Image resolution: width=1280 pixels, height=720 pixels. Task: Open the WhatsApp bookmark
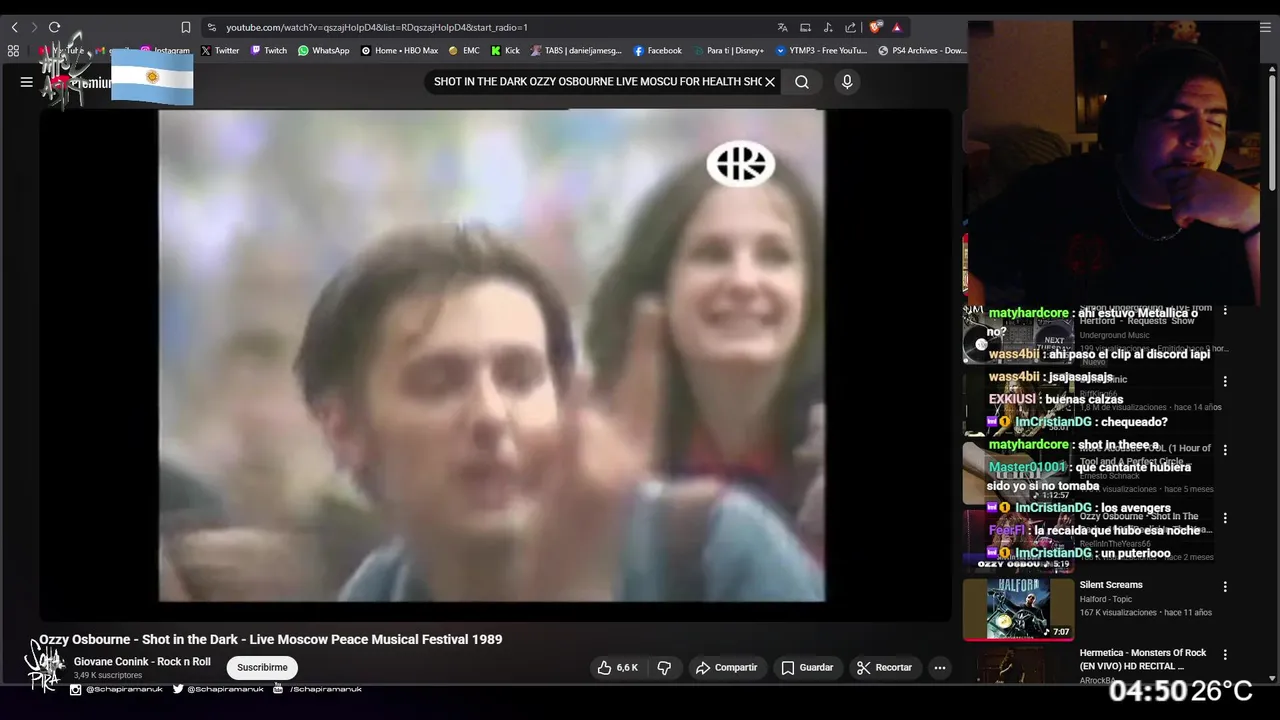point(324,50)
